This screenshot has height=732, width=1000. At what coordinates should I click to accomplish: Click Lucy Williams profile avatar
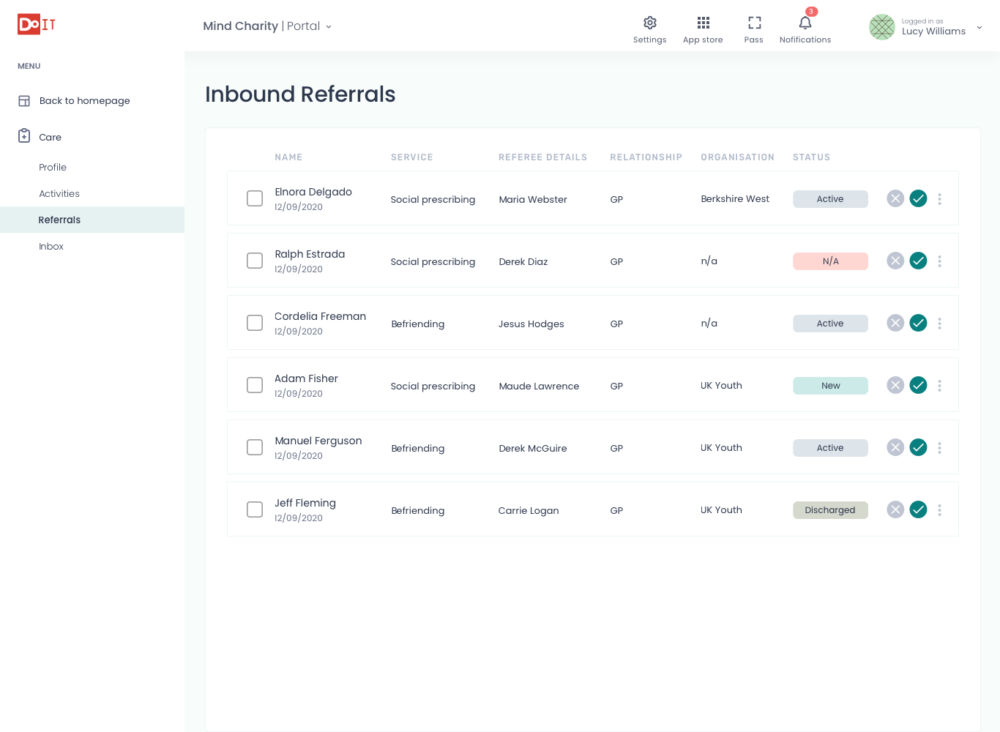pyautogui.click(x=881, y=27)
